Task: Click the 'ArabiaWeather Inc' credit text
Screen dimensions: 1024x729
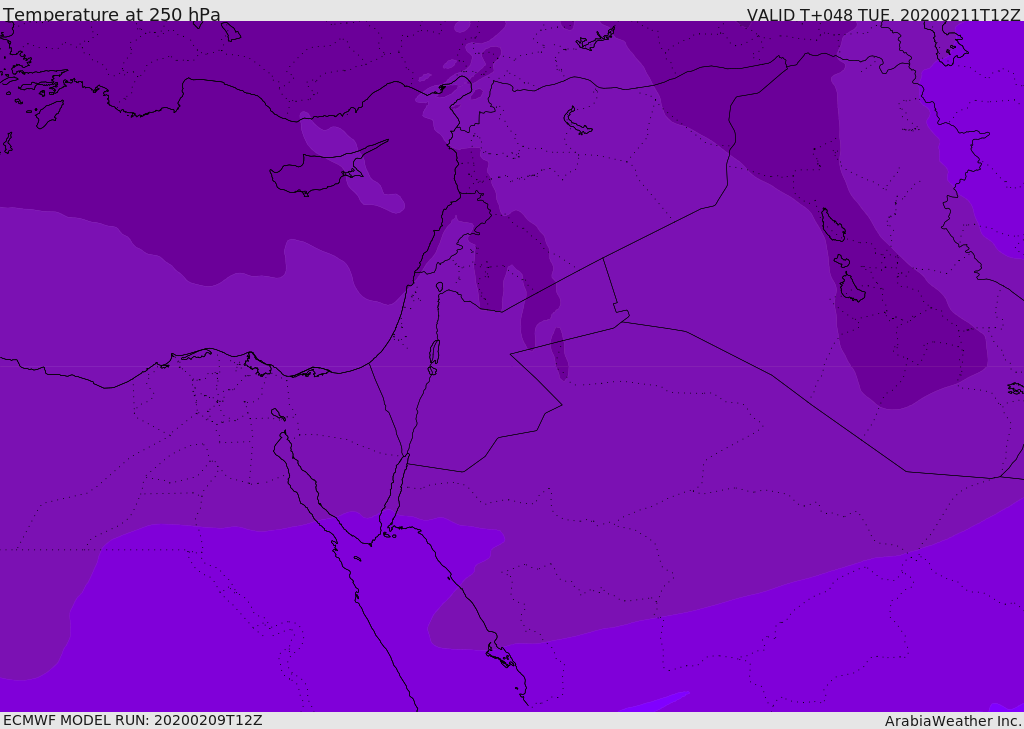Action: (953, 721)
